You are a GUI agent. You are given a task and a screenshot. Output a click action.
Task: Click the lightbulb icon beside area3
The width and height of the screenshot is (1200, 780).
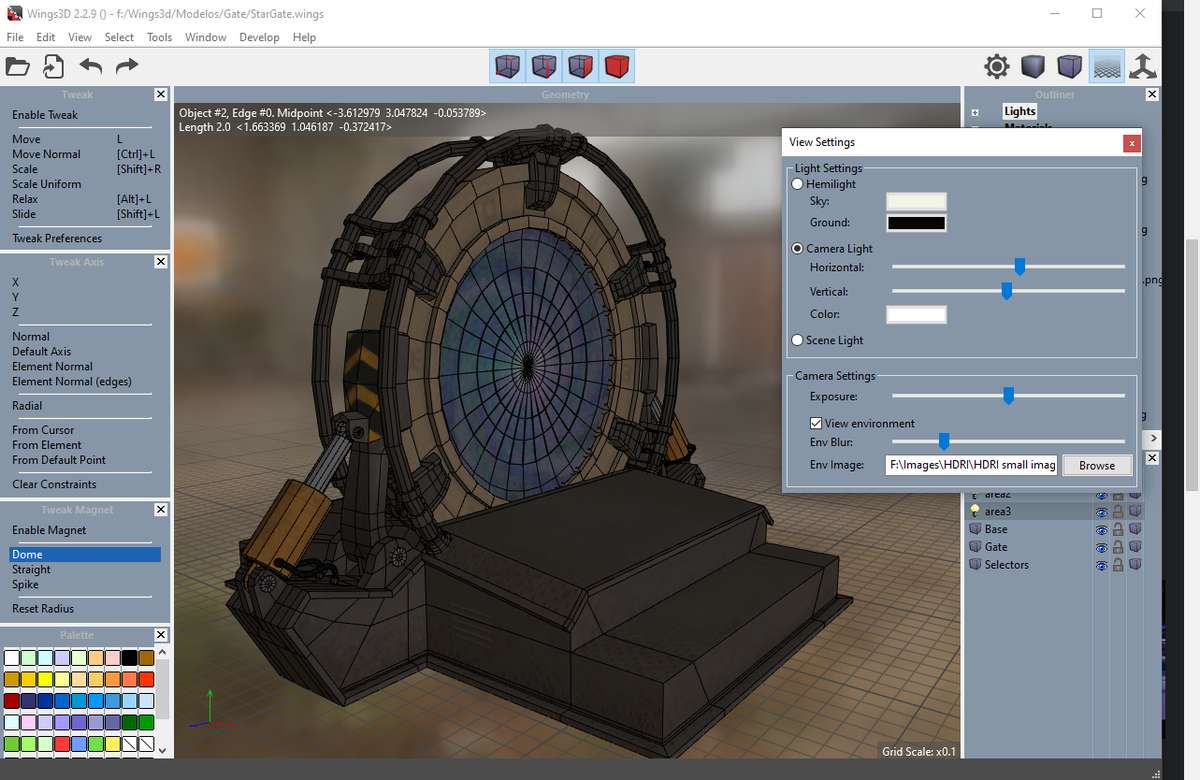(975, 511)
